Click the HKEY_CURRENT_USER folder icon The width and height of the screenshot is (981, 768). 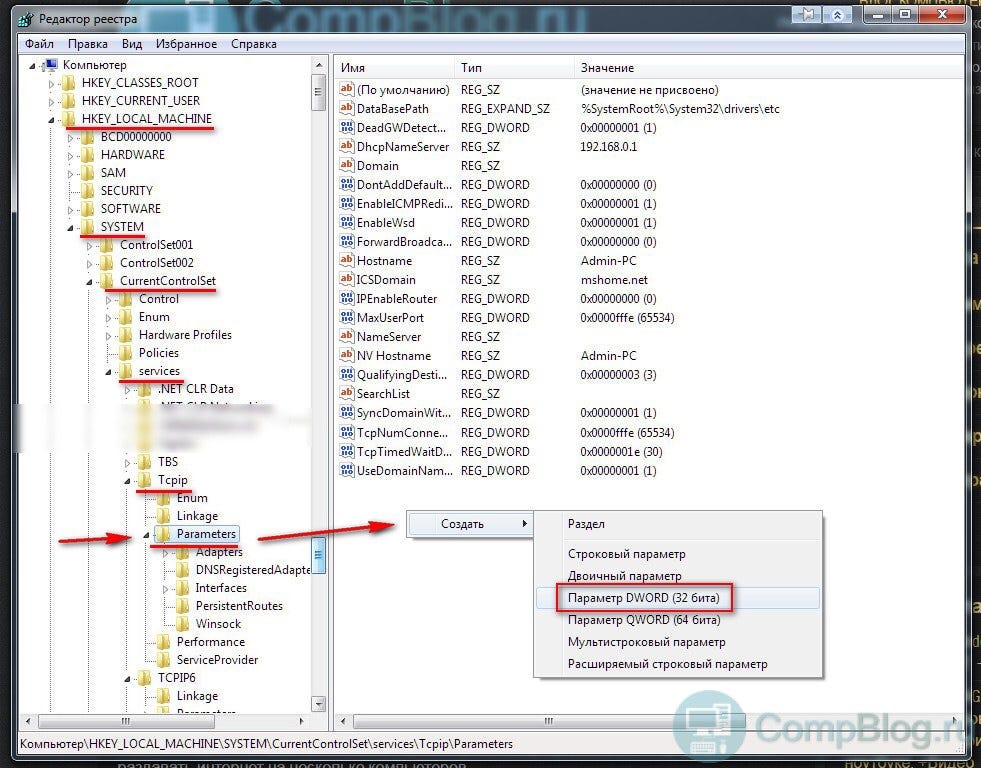point(69,101)
